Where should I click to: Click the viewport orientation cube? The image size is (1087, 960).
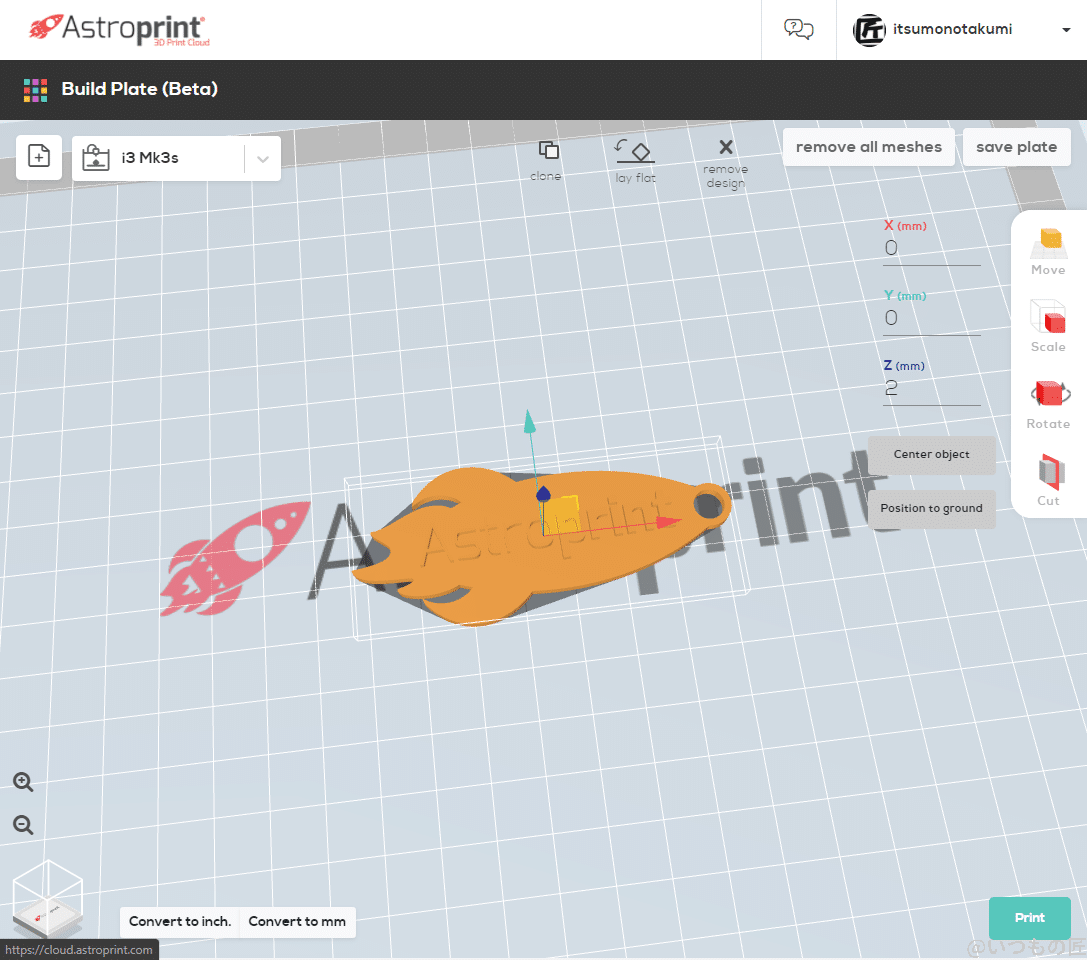pos(47,898)
